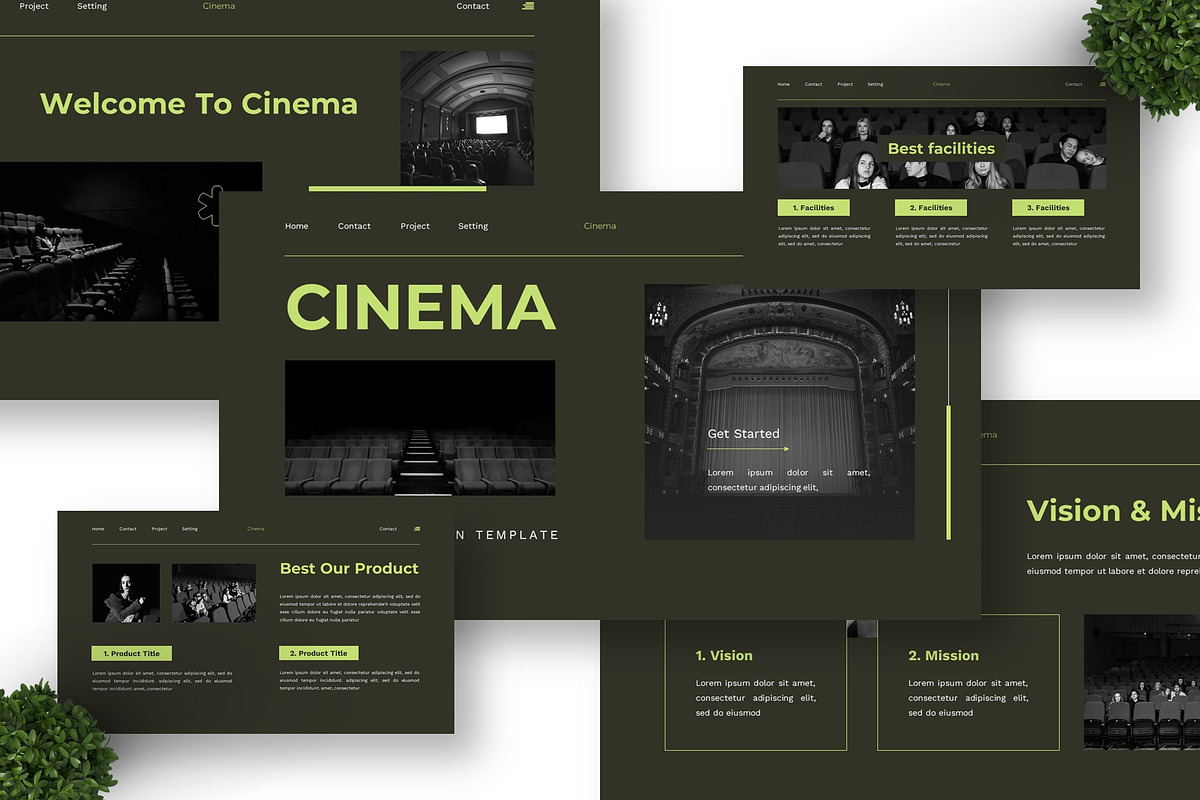This screenshot has width=1200, height=800.
Task: Select Project in the Welcome To Cinema slide nav
Action: 34,6
